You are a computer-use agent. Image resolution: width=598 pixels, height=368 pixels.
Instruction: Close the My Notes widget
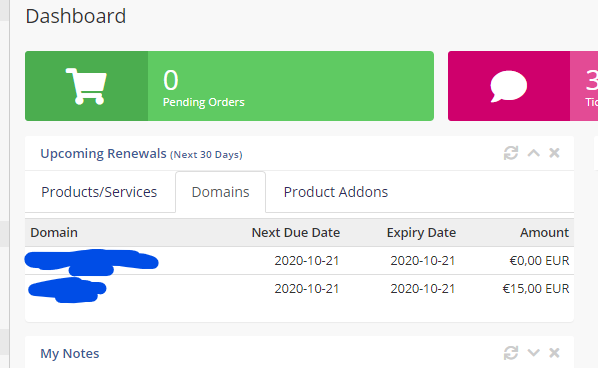tap(554, 353)
